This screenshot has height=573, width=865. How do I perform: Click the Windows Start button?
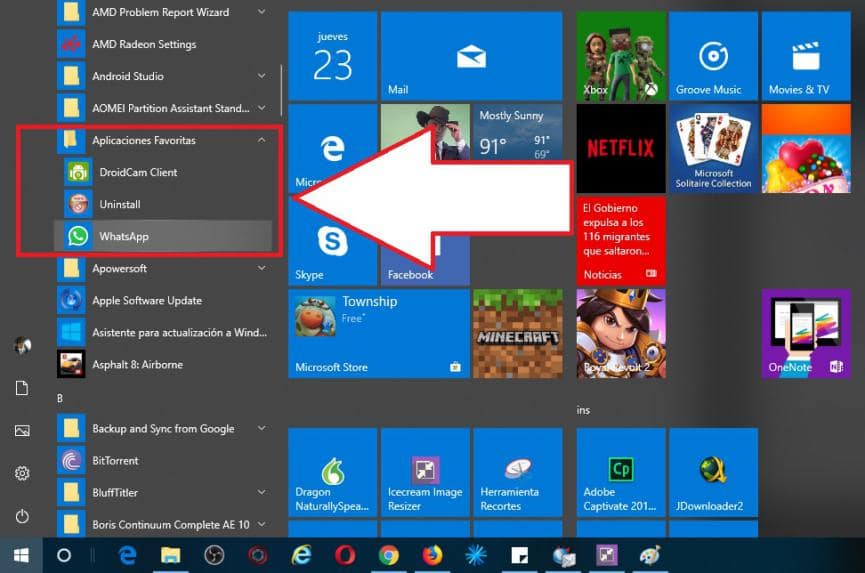tap(21, 555)
